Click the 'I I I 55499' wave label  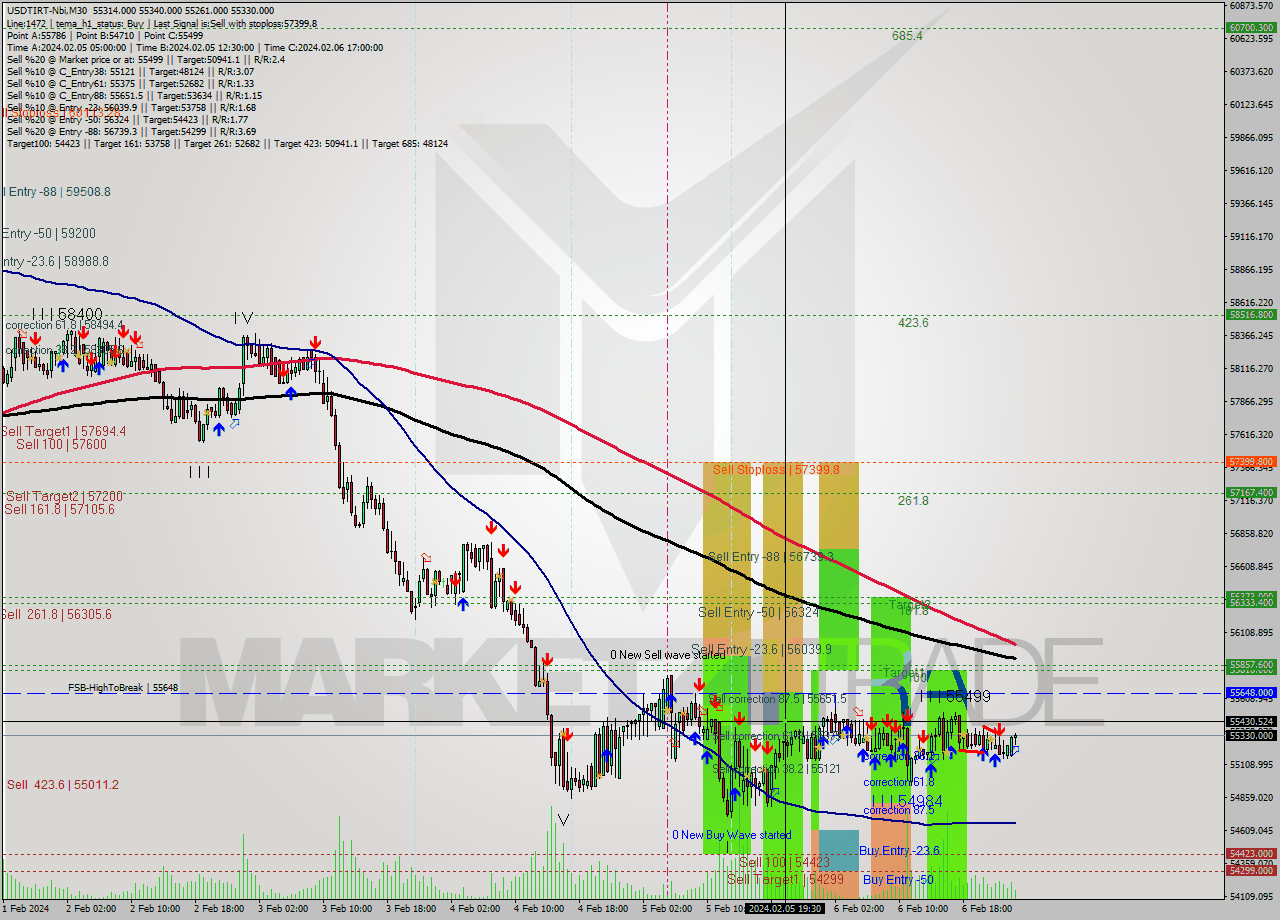coord(954,695)
